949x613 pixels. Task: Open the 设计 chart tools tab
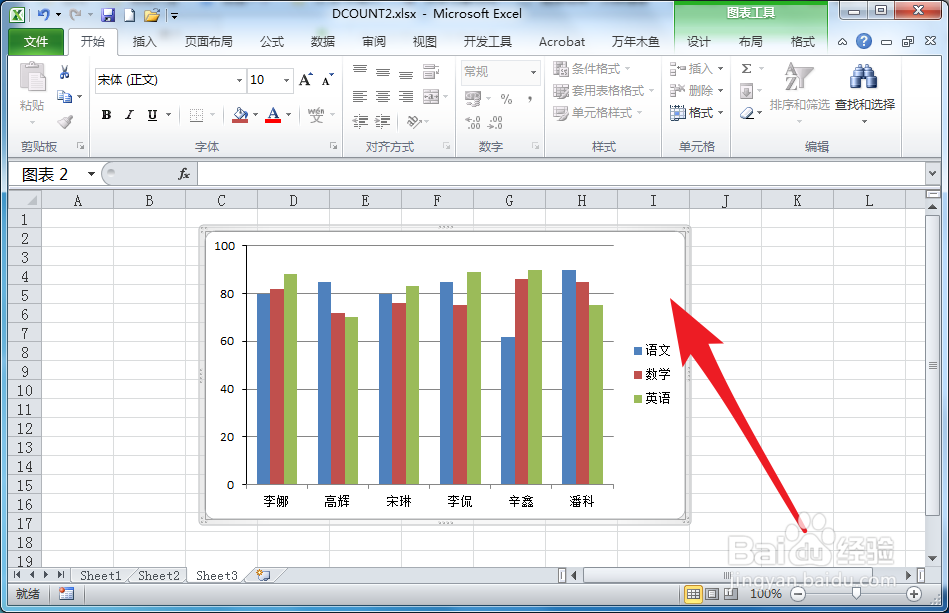click(698, 41)
